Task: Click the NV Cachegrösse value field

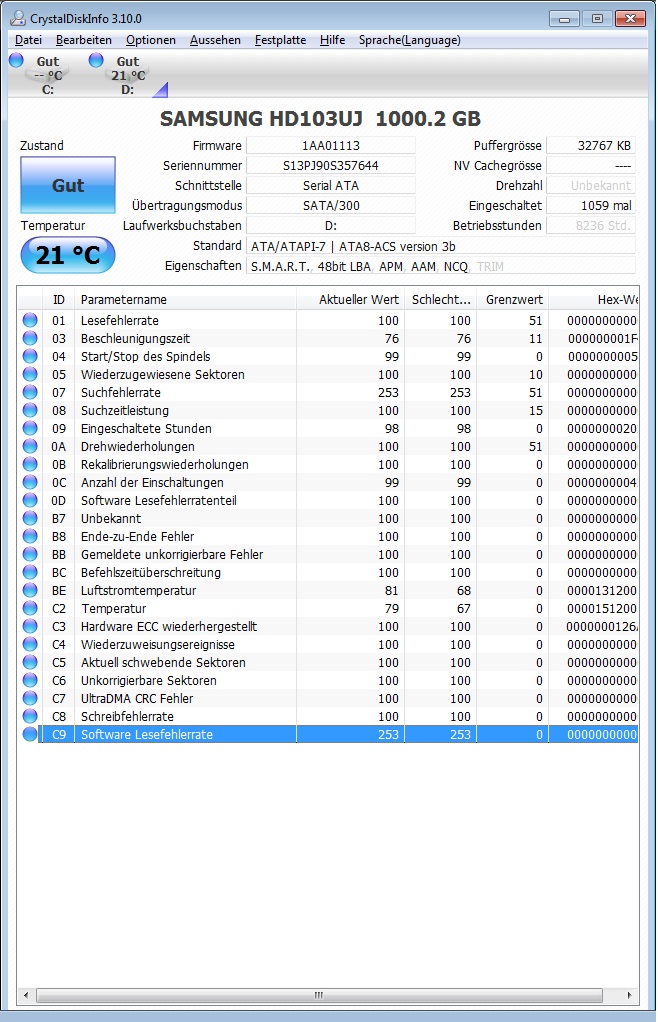Action: click(591, 166)
